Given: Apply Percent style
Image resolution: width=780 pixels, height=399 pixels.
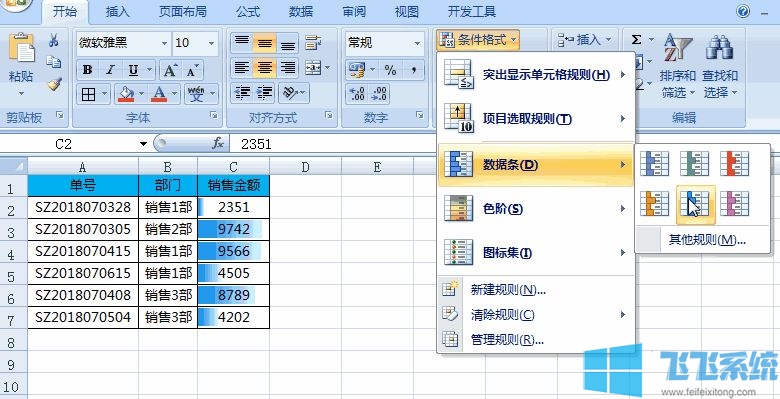Looking at the screenshot, I should click(x=390, y=70).
